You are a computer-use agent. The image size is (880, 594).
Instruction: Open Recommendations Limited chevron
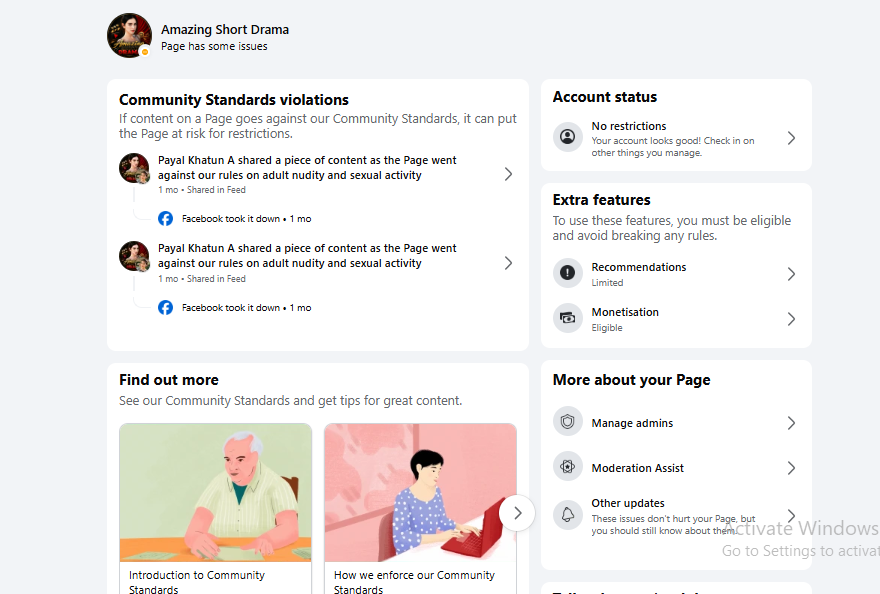click(x=791, y=274)
